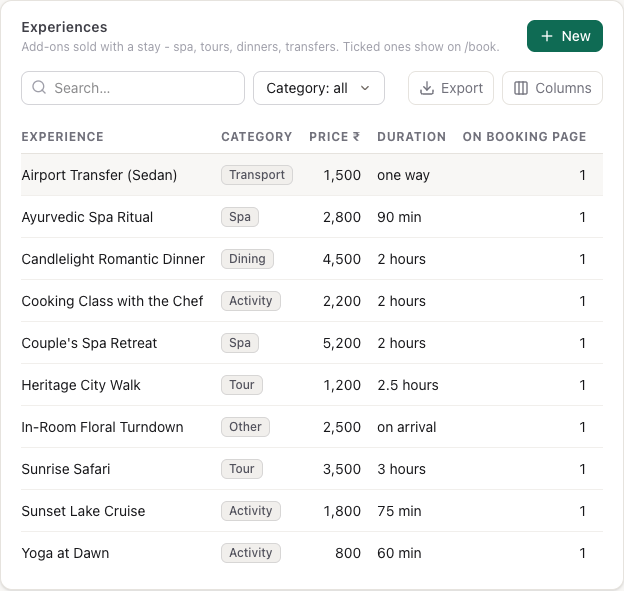Viewport: 624px width, 591px height.
Task: Click price 2,200 for Cooking Class
Action: [x=342, y=301]
